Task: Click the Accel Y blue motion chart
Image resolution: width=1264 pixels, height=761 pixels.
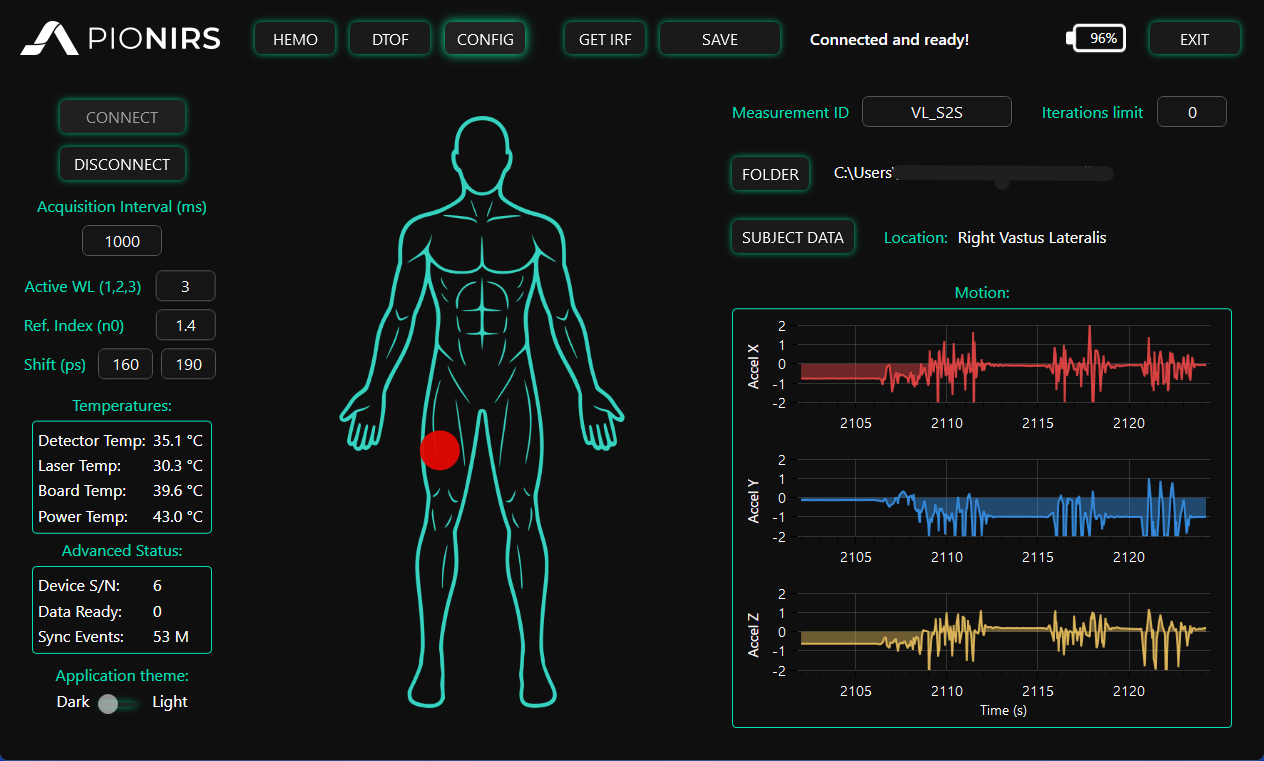Action: [x=1004, y=498]
